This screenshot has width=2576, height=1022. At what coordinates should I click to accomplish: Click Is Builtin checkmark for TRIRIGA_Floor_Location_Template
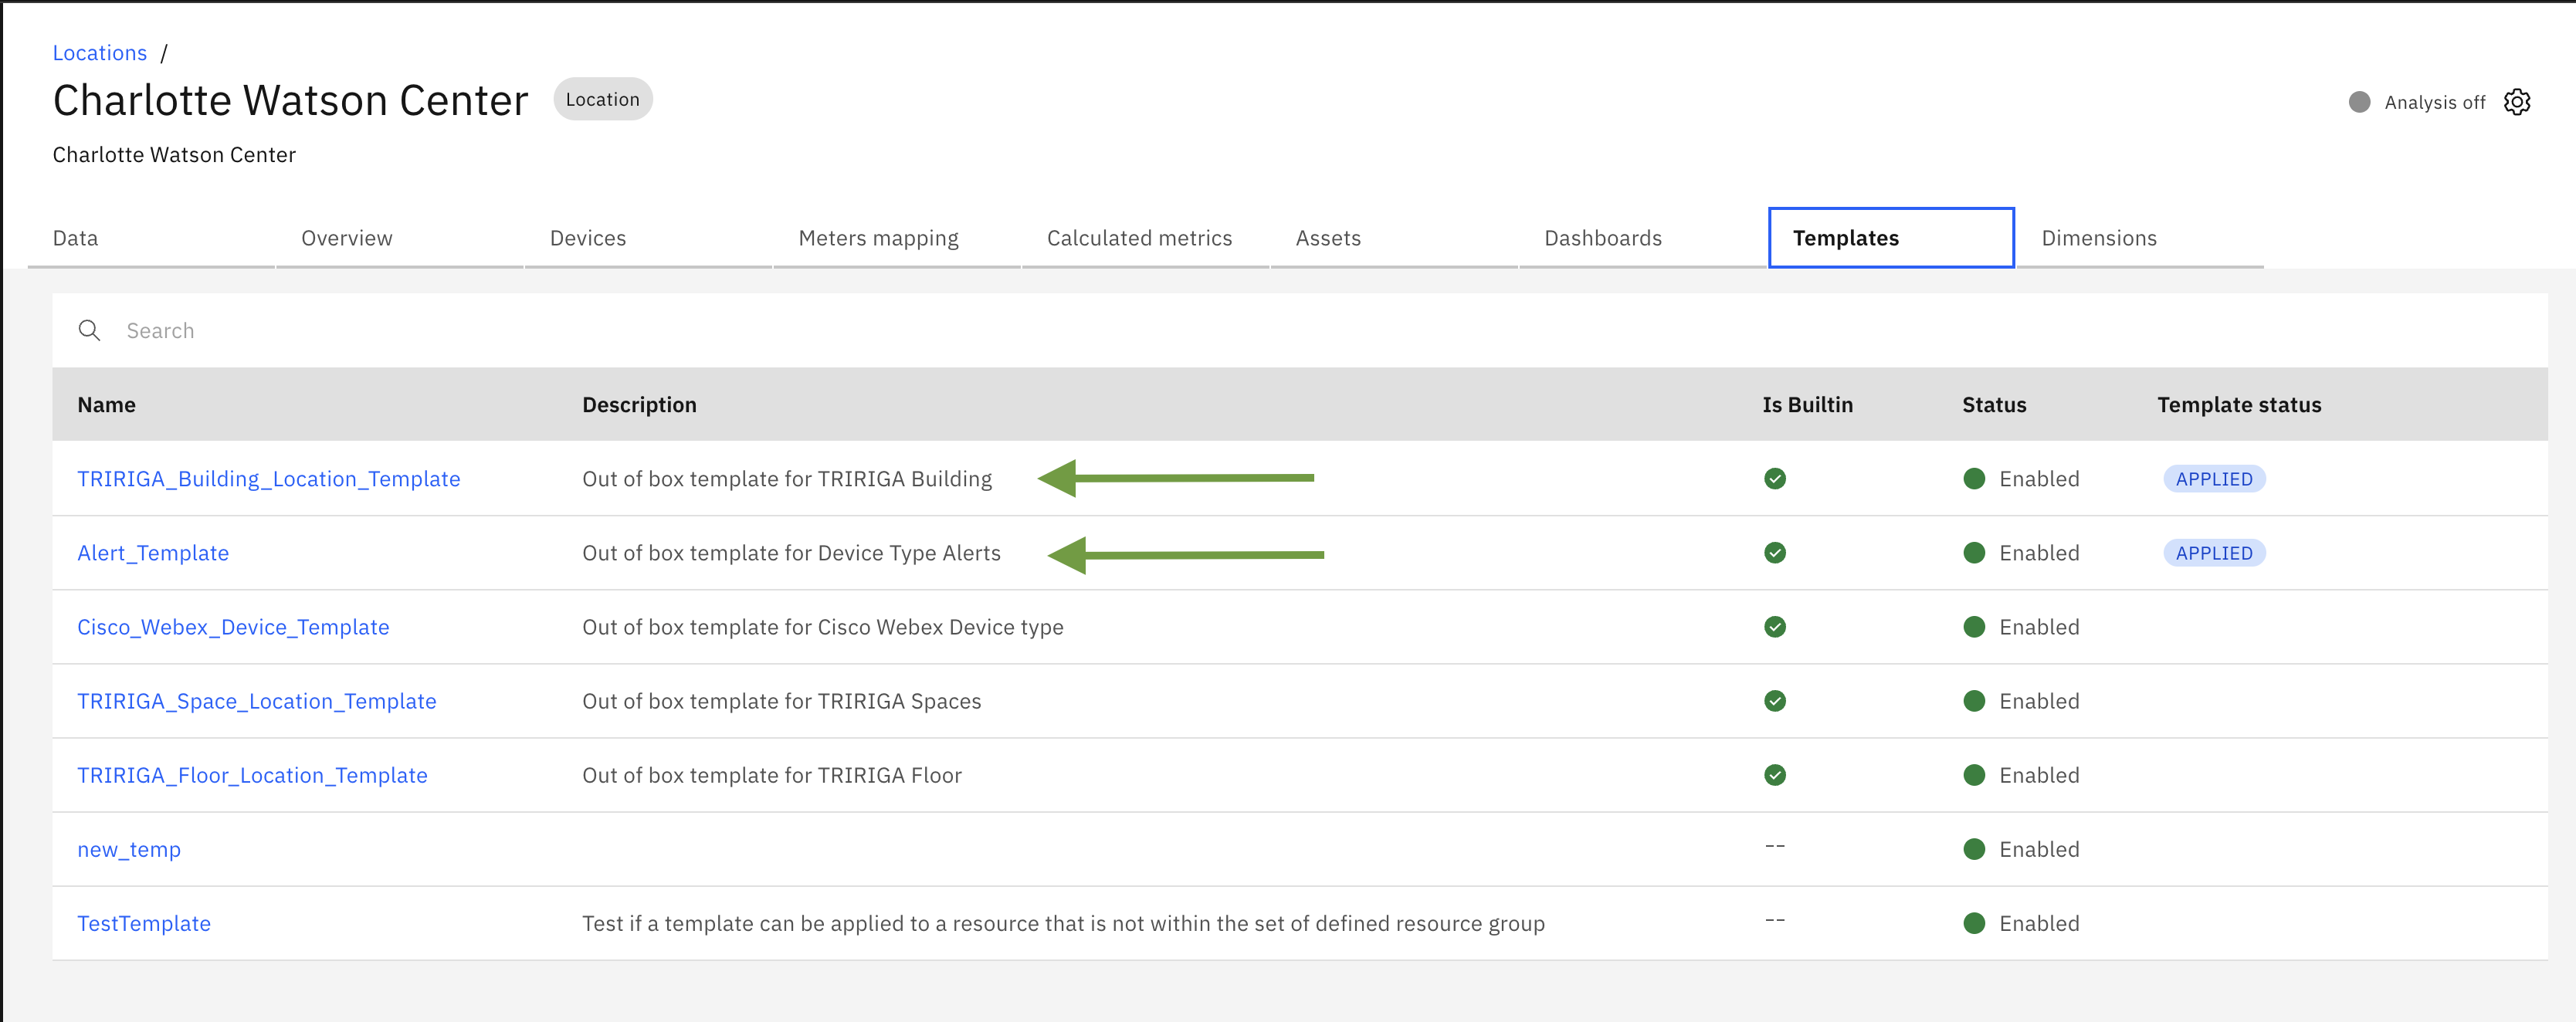tap(1775, 775)
